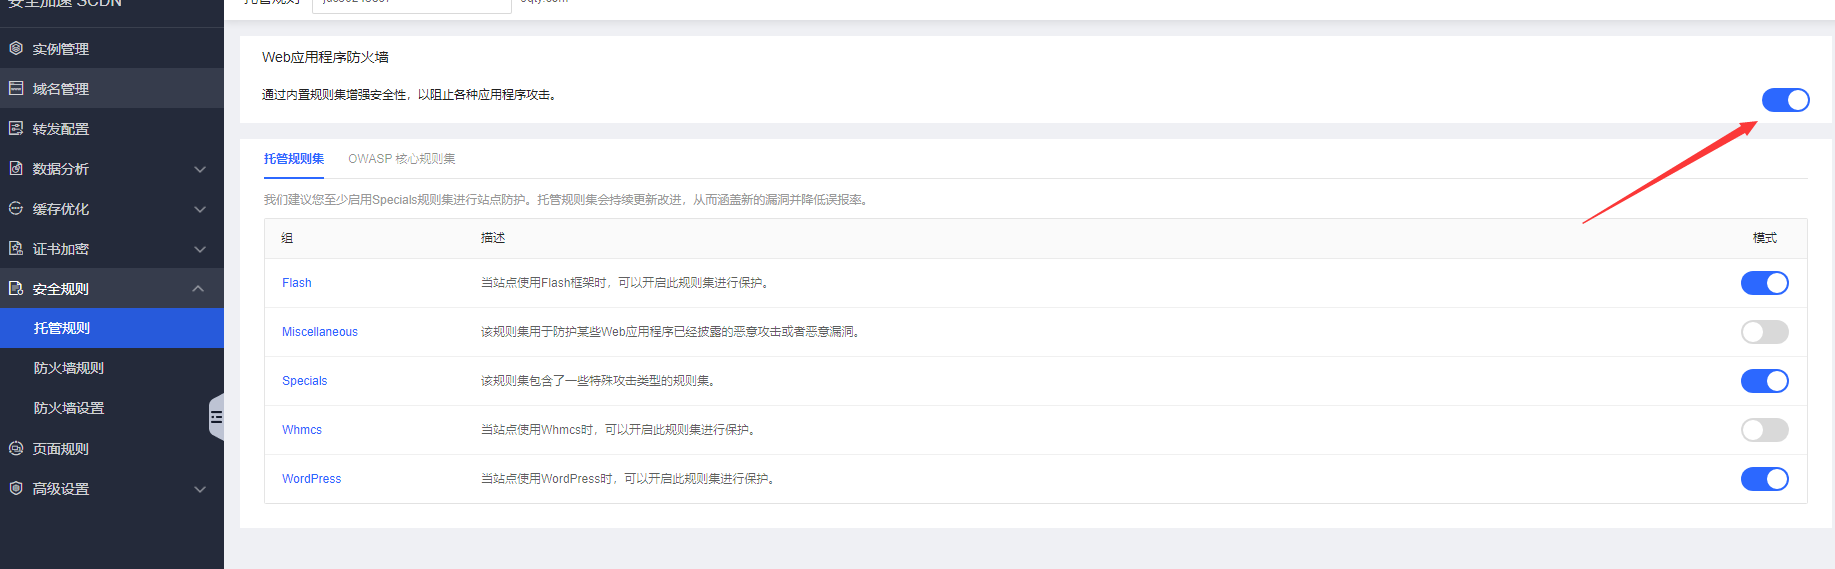Image resolution: width=1835 pixels, height=569 pixels.
Task: Click the Web应用程序防火墙 section title
Action: [325, 57]
